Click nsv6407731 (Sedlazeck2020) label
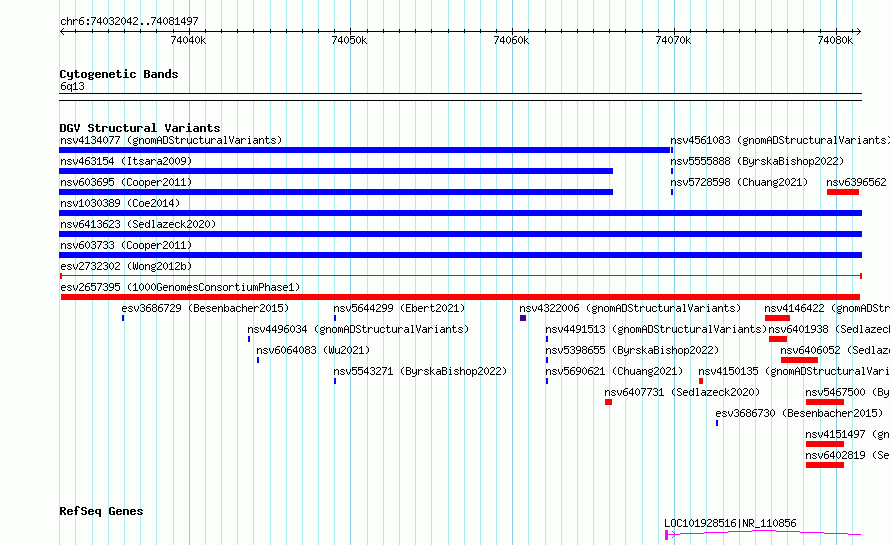Image resolution: width=890 pixels, height=545 pixels. (x=682, y=392)
